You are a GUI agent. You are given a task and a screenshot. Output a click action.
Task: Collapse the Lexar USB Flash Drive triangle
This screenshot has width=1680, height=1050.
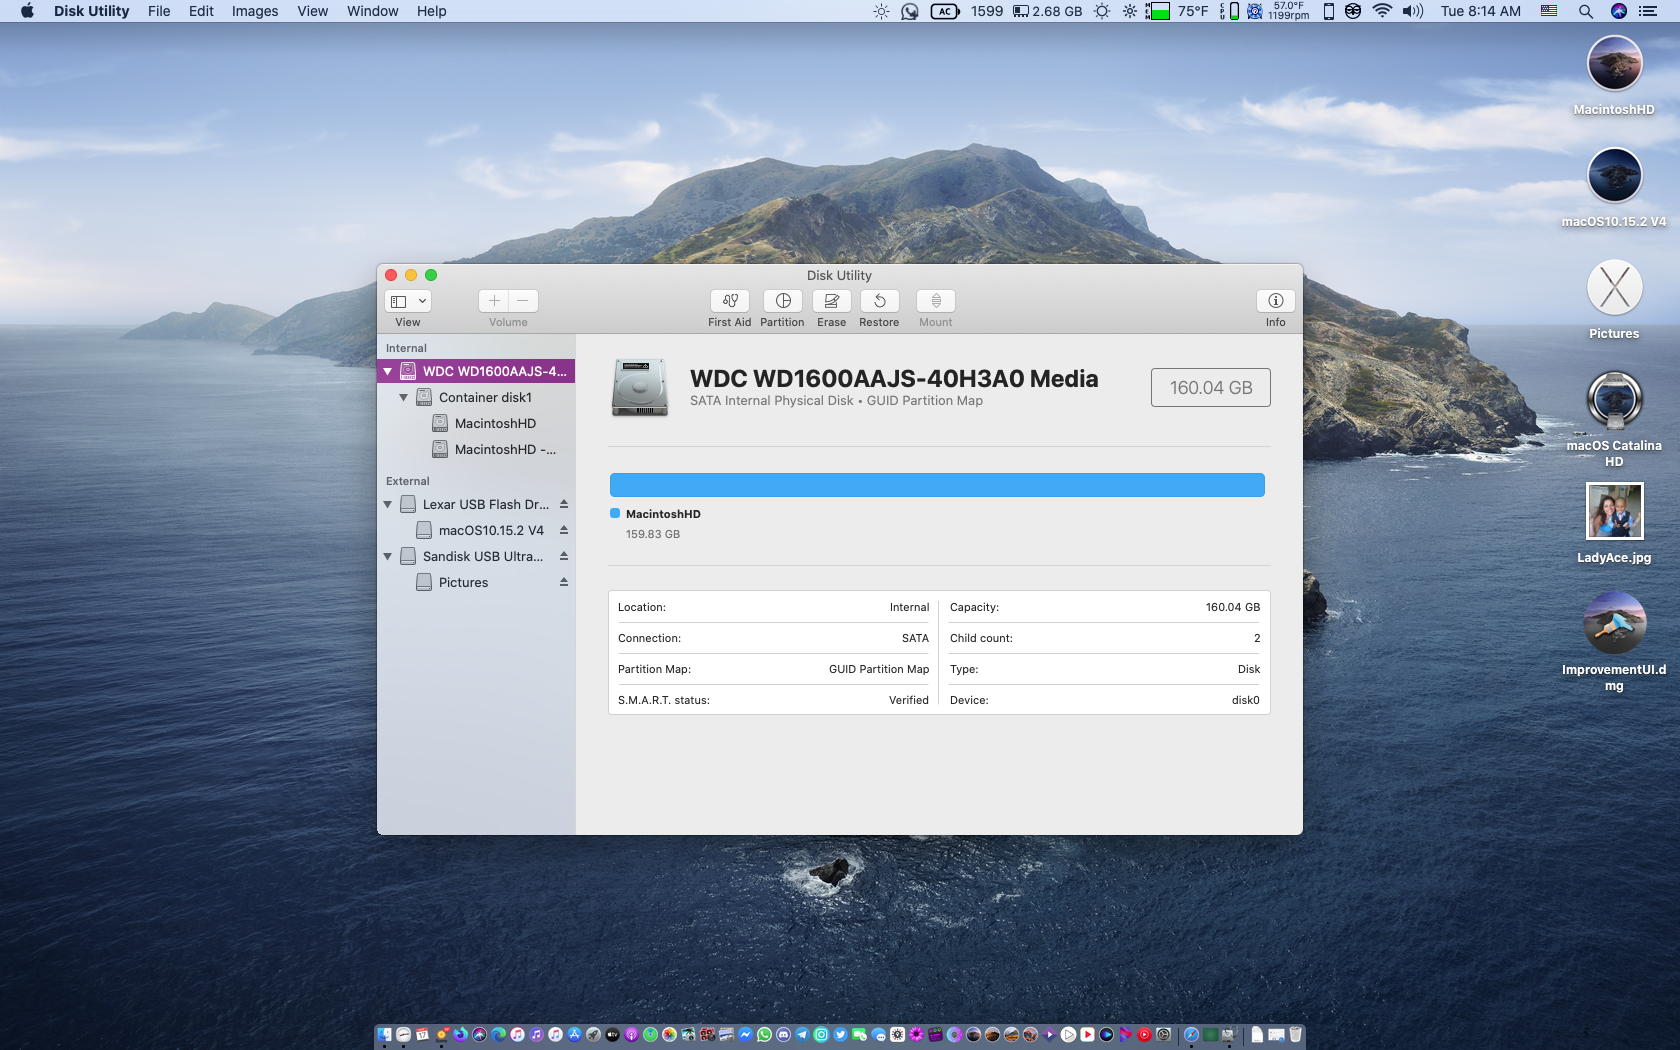pos(388,504)
